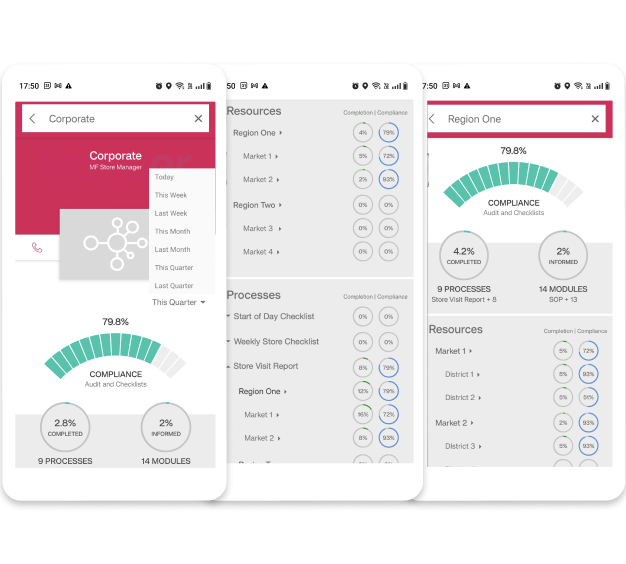This screenshot has height=564, width=626.
Task: Open the This Quarter period dropdown
Action: 179,302
